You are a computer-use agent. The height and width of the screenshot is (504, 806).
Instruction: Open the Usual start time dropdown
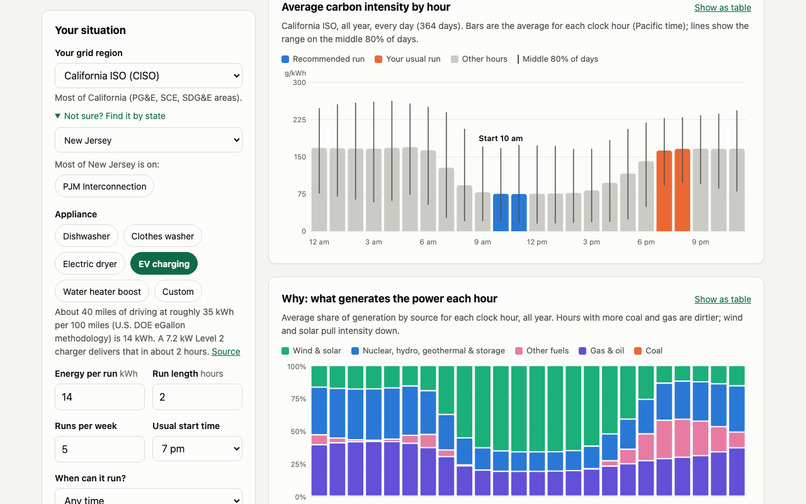pos(197,449)
